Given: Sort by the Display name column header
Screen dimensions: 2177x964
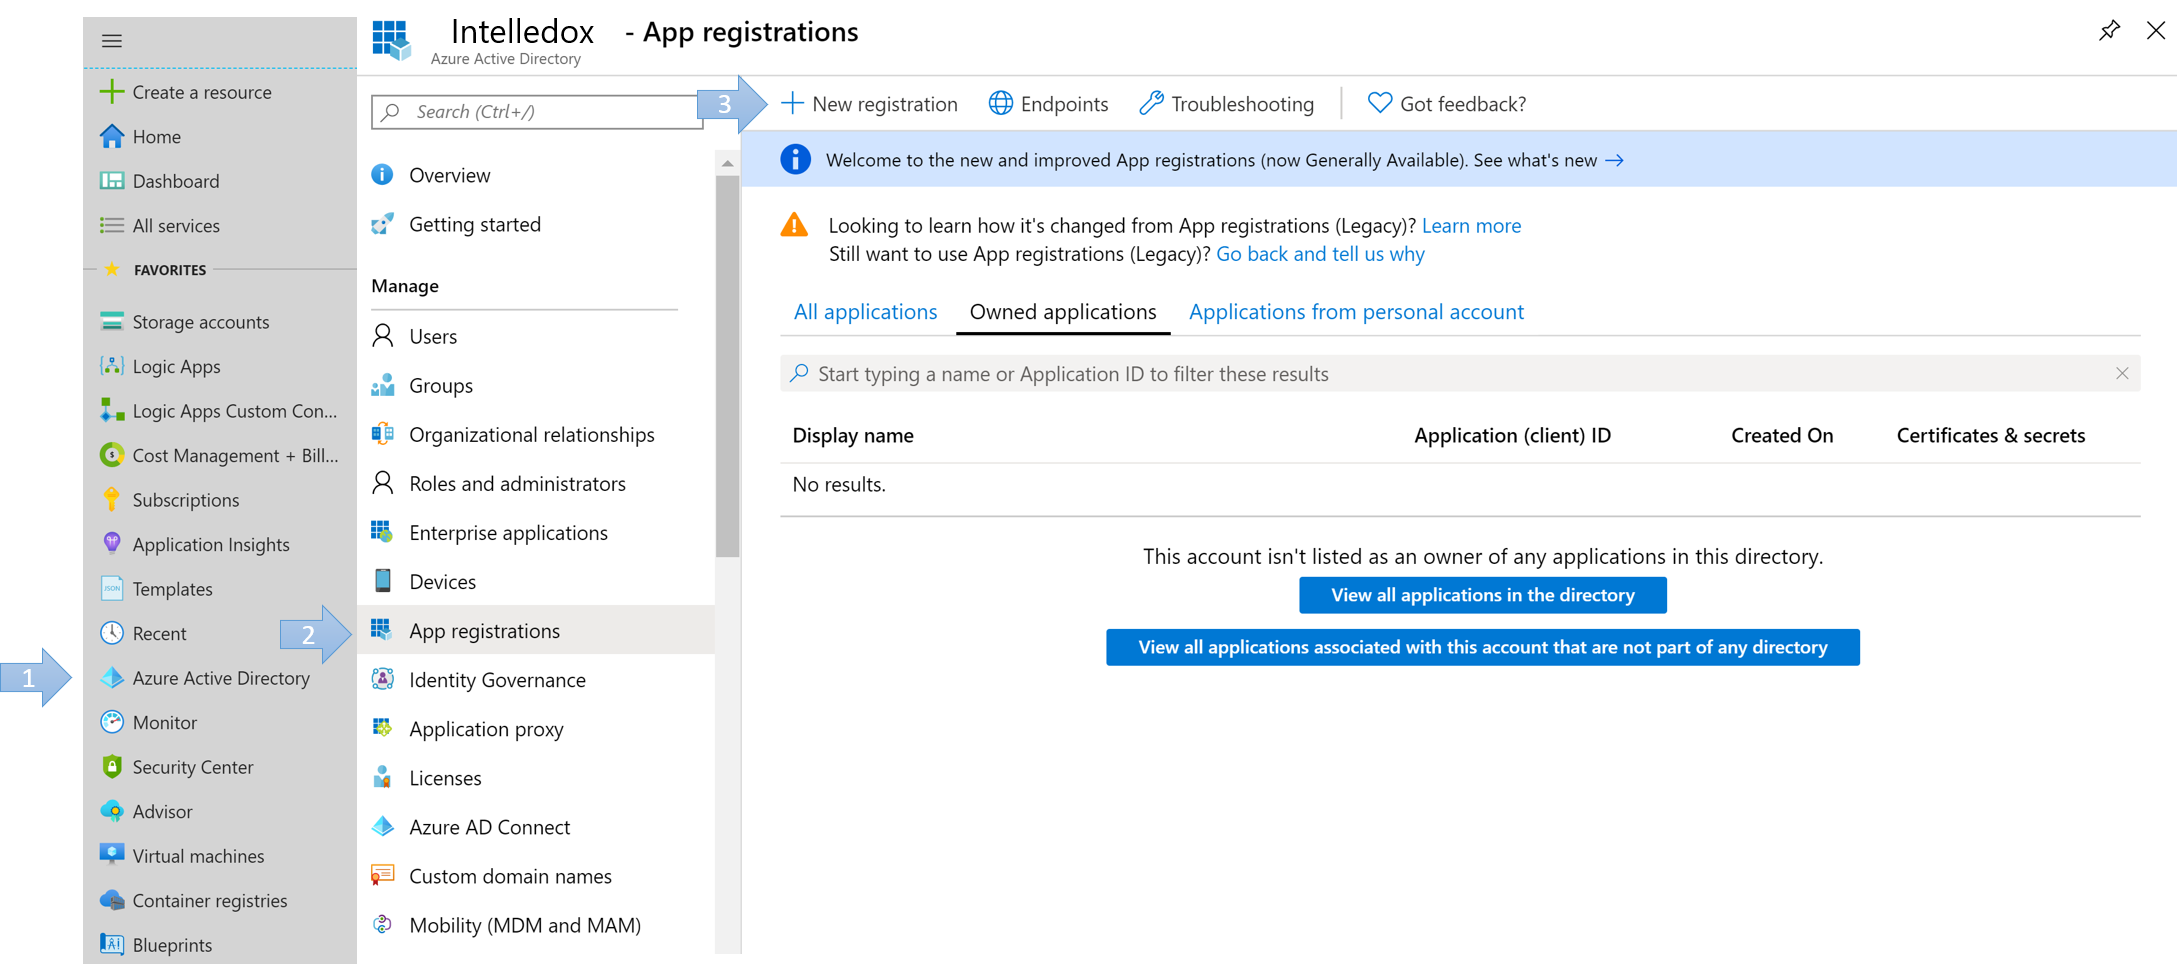Looking at the screenshot, I should click(x=853, y=435).
